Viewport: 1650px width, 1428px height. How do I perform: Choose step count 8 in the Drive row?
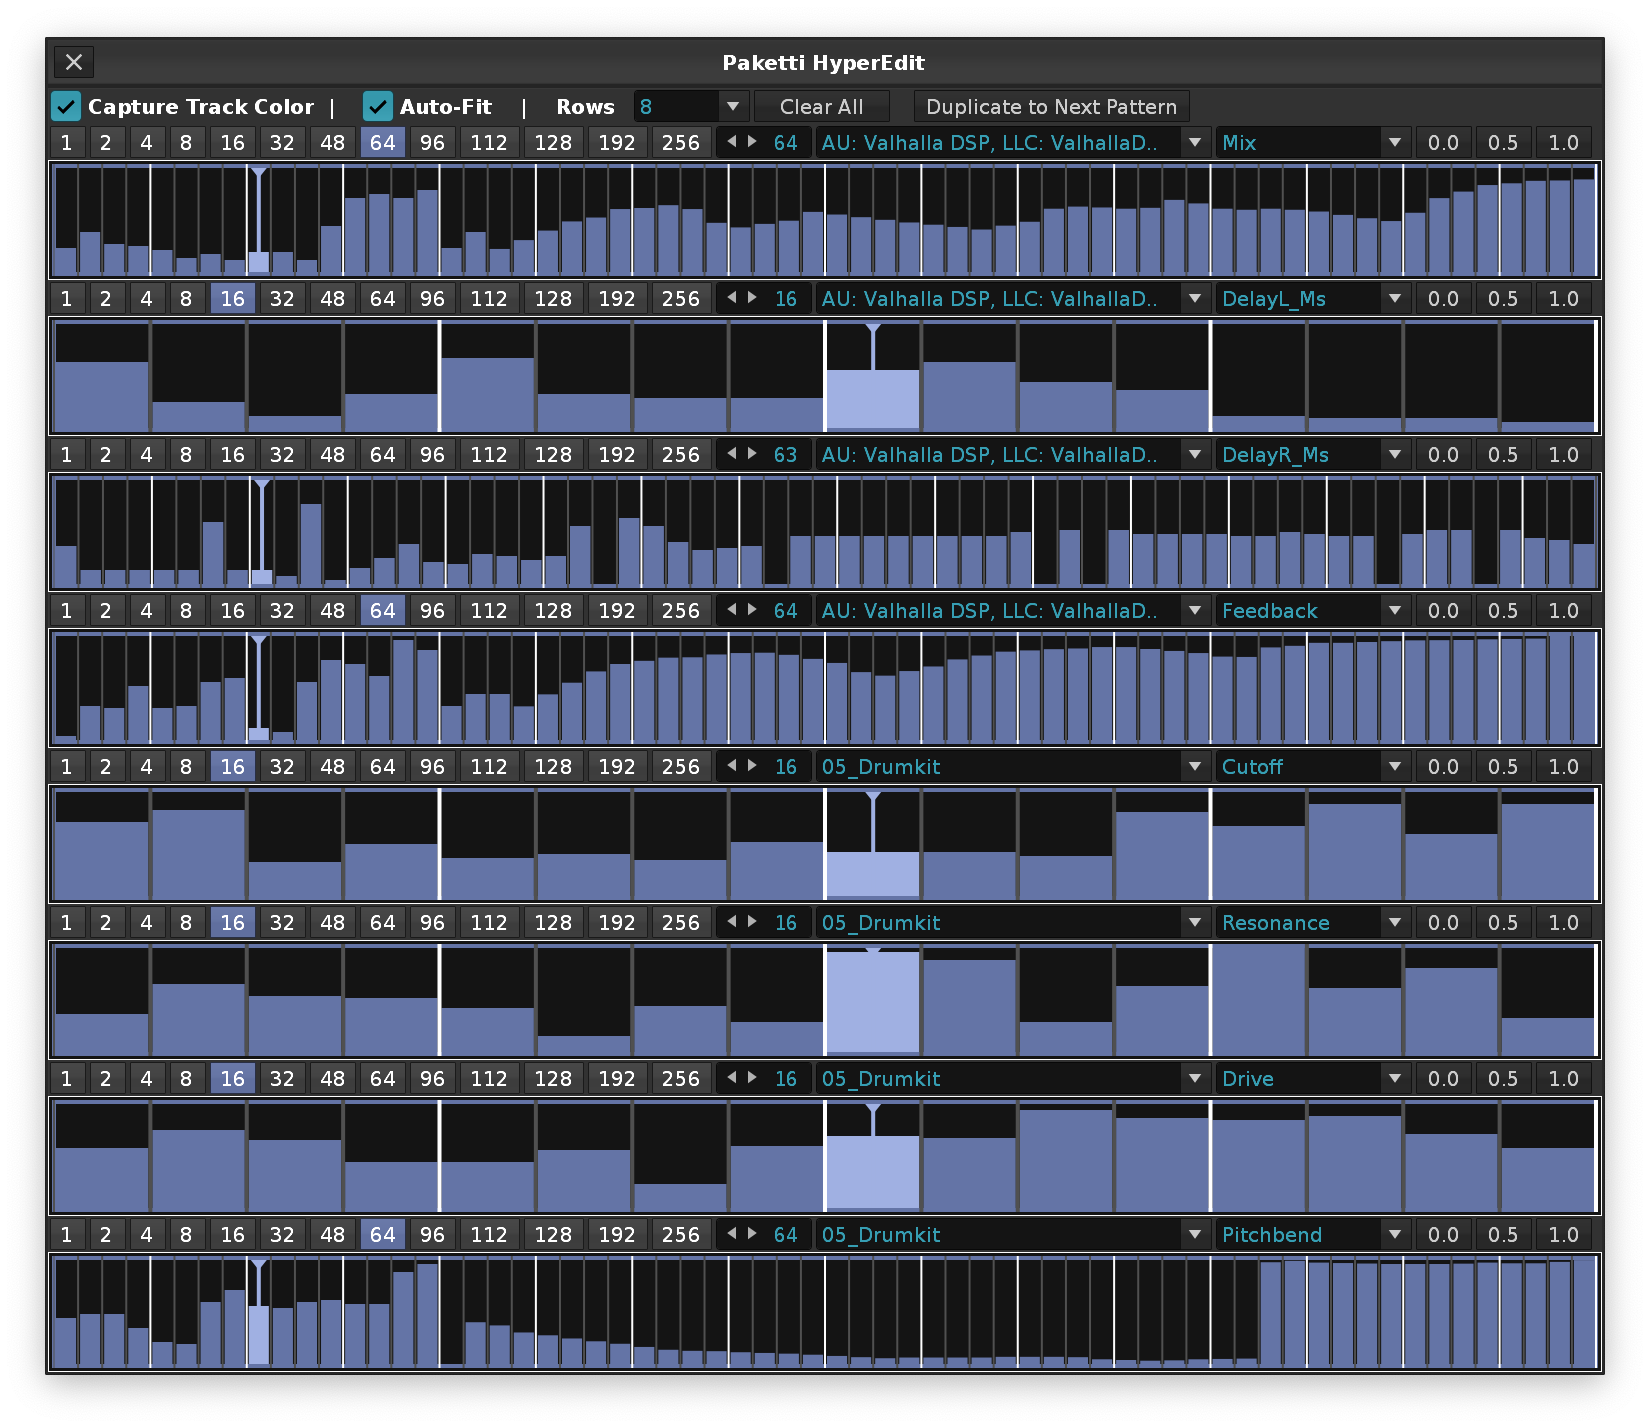pyautogui.click(x=186, y=1079)
